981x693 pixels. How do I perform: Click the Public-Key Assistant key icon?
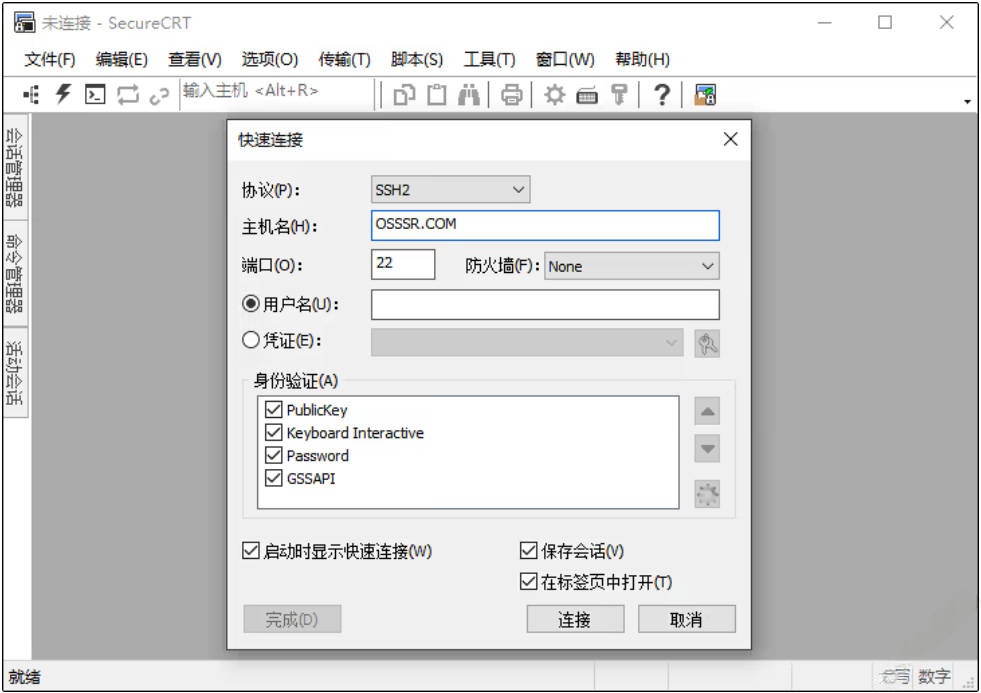619,95
